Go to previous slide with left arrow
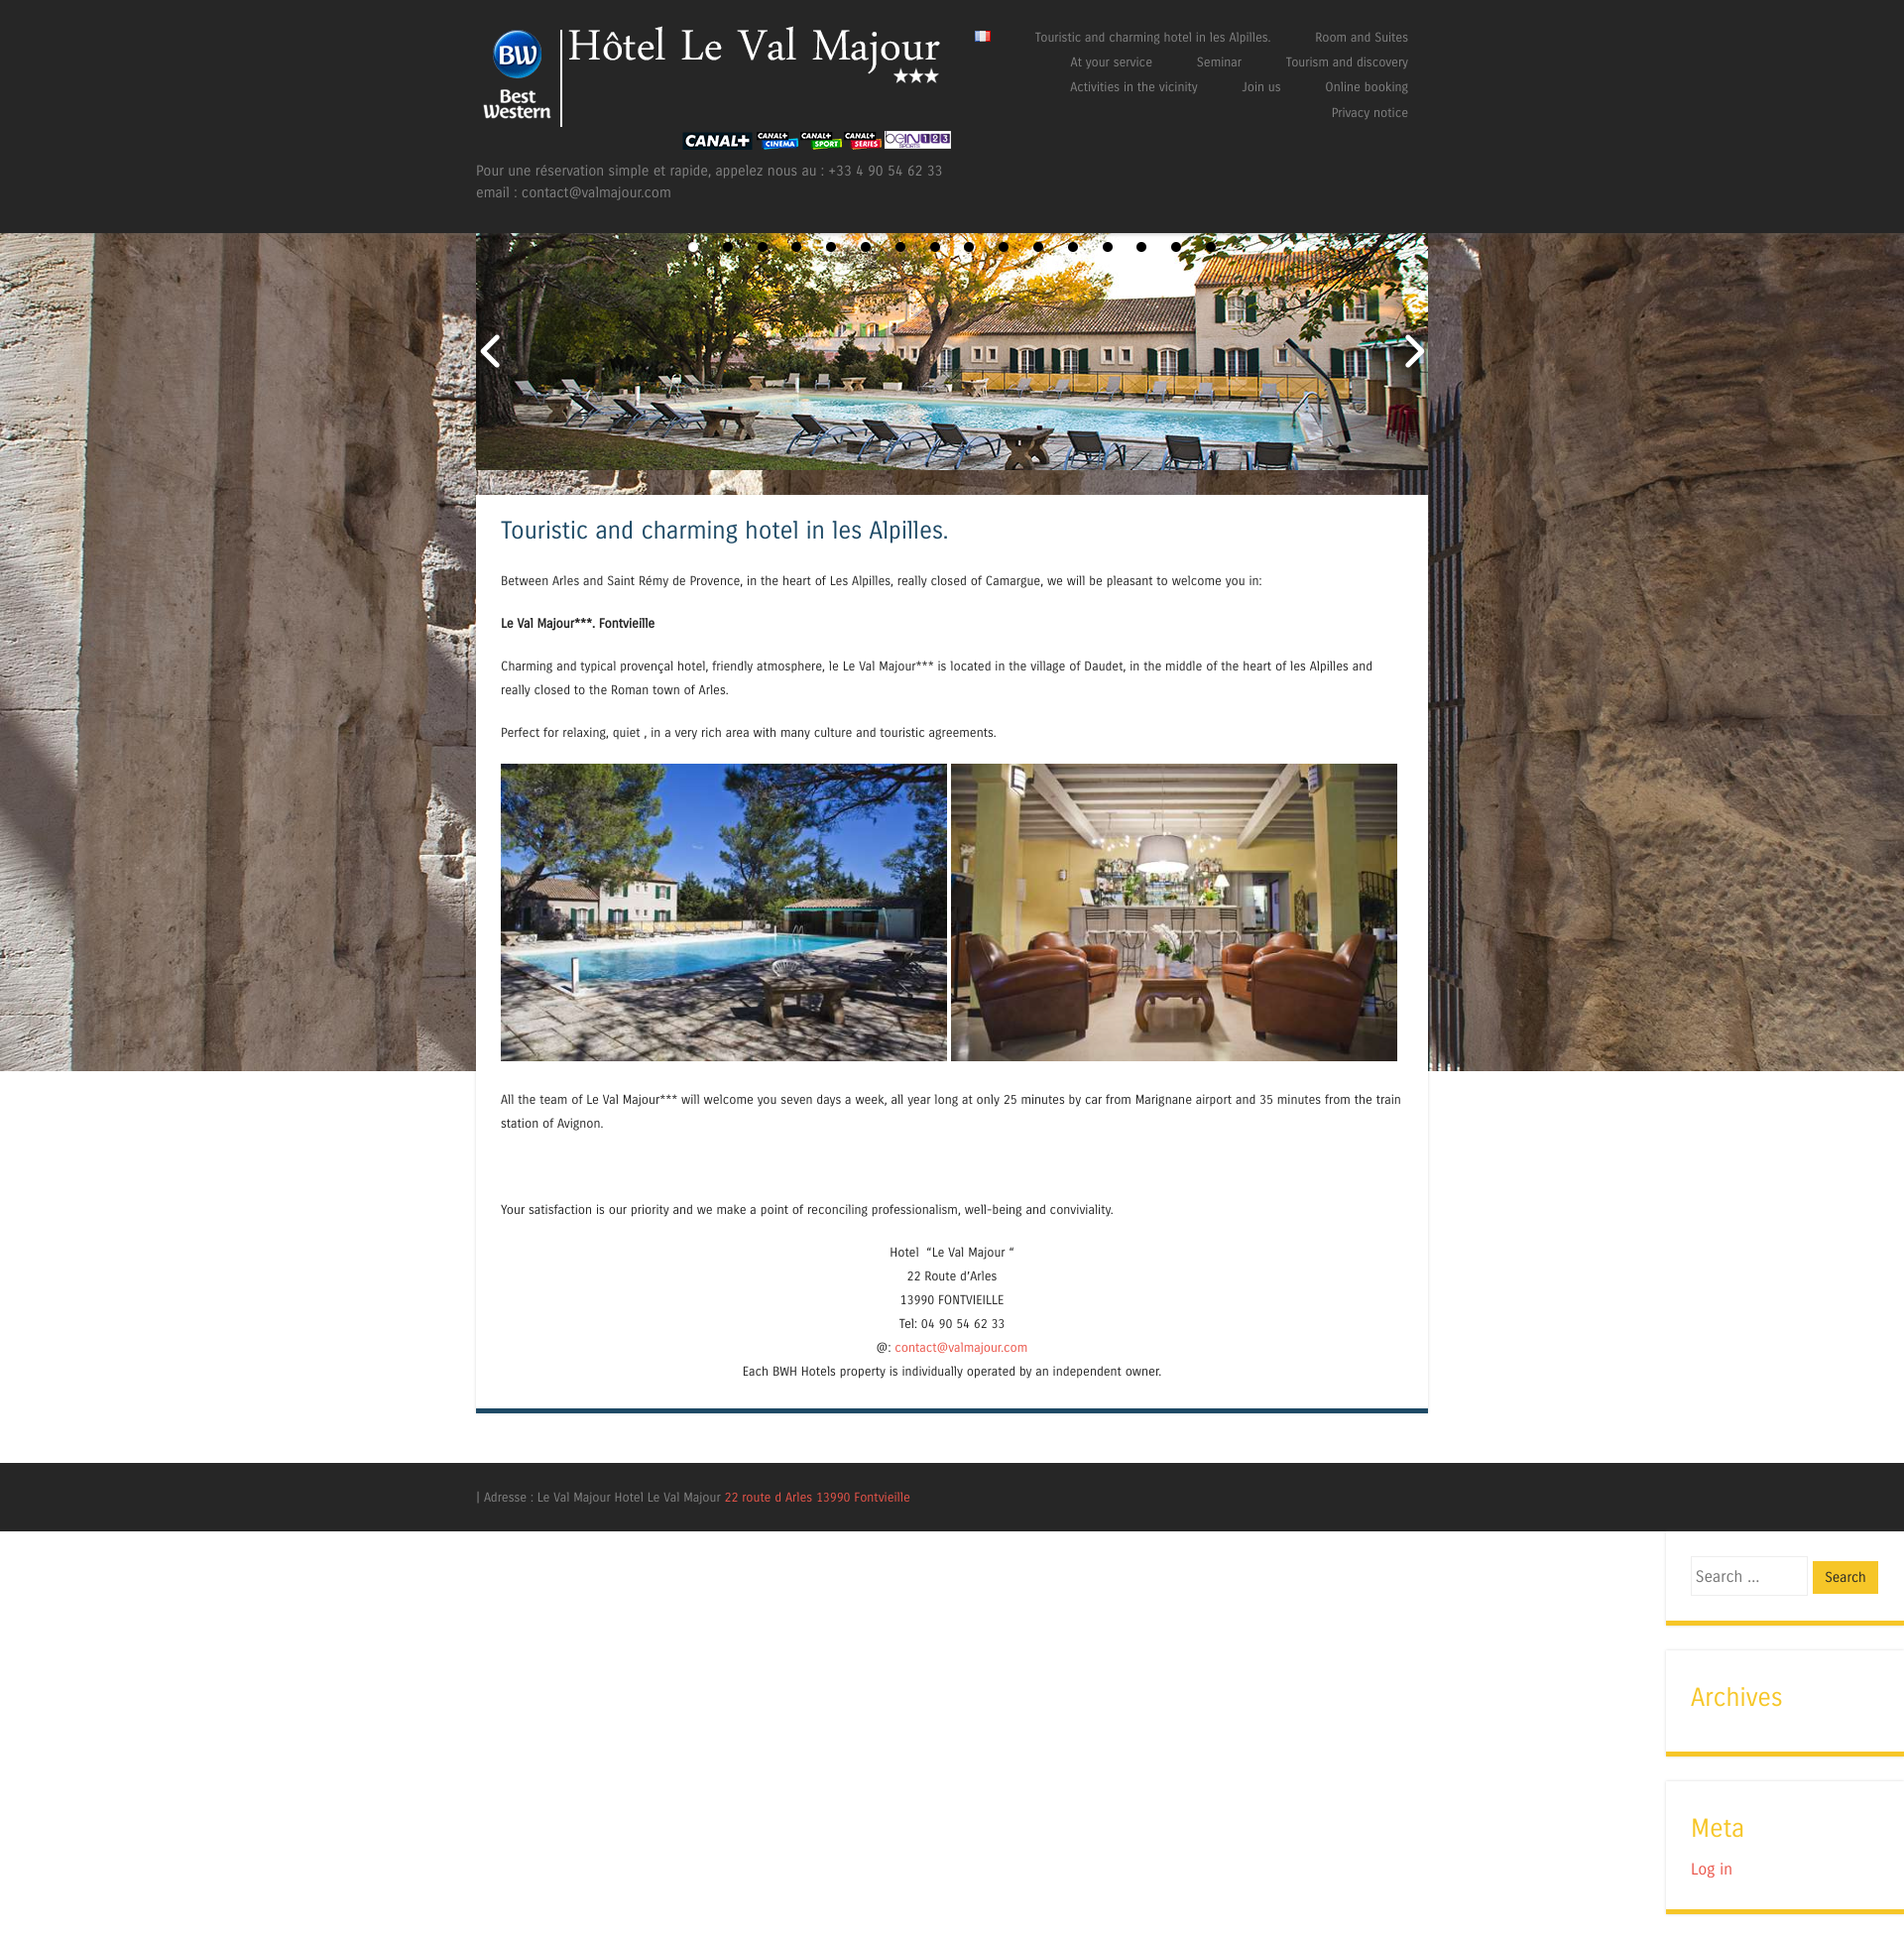The height and width of the screenshot is (1939, 1904). 490,351
